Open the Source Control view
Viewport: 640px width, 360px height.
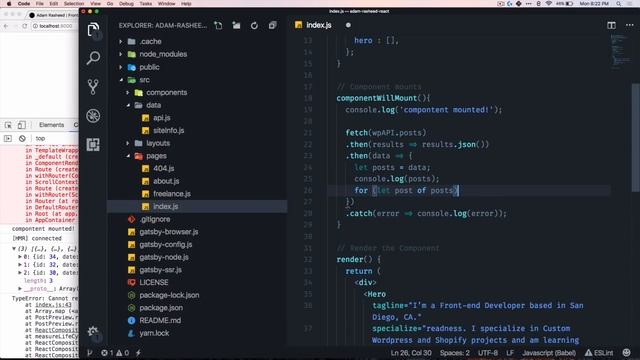pos(93,87)
